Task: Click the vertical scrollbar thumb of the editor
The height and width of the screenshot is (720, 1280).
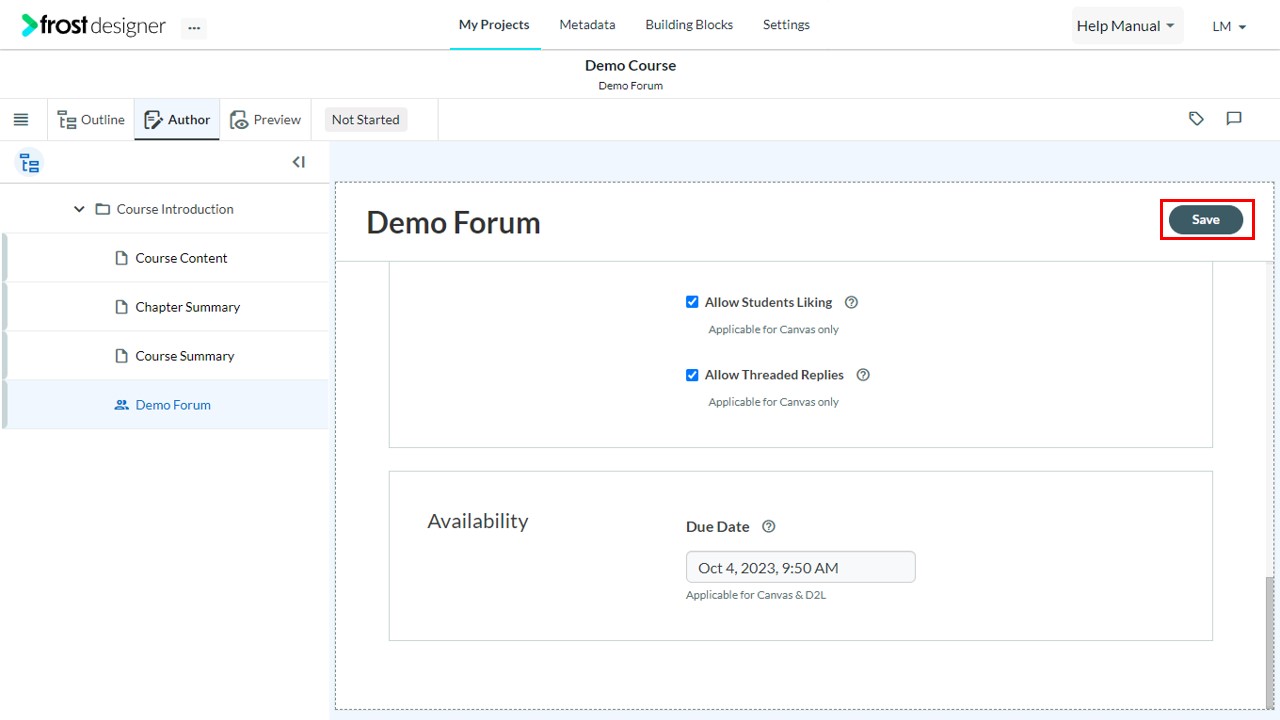Action: (1271, 643)
